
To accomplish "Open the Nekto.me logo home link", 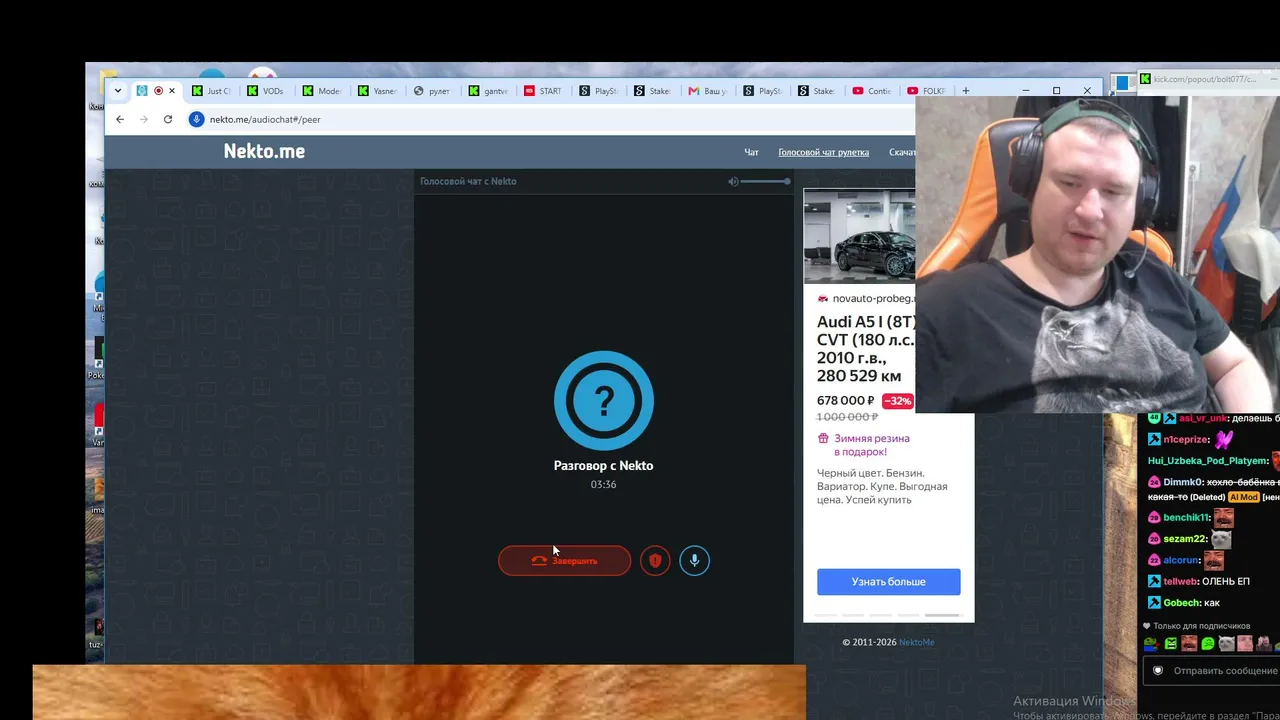I will (x=264, y=151).
